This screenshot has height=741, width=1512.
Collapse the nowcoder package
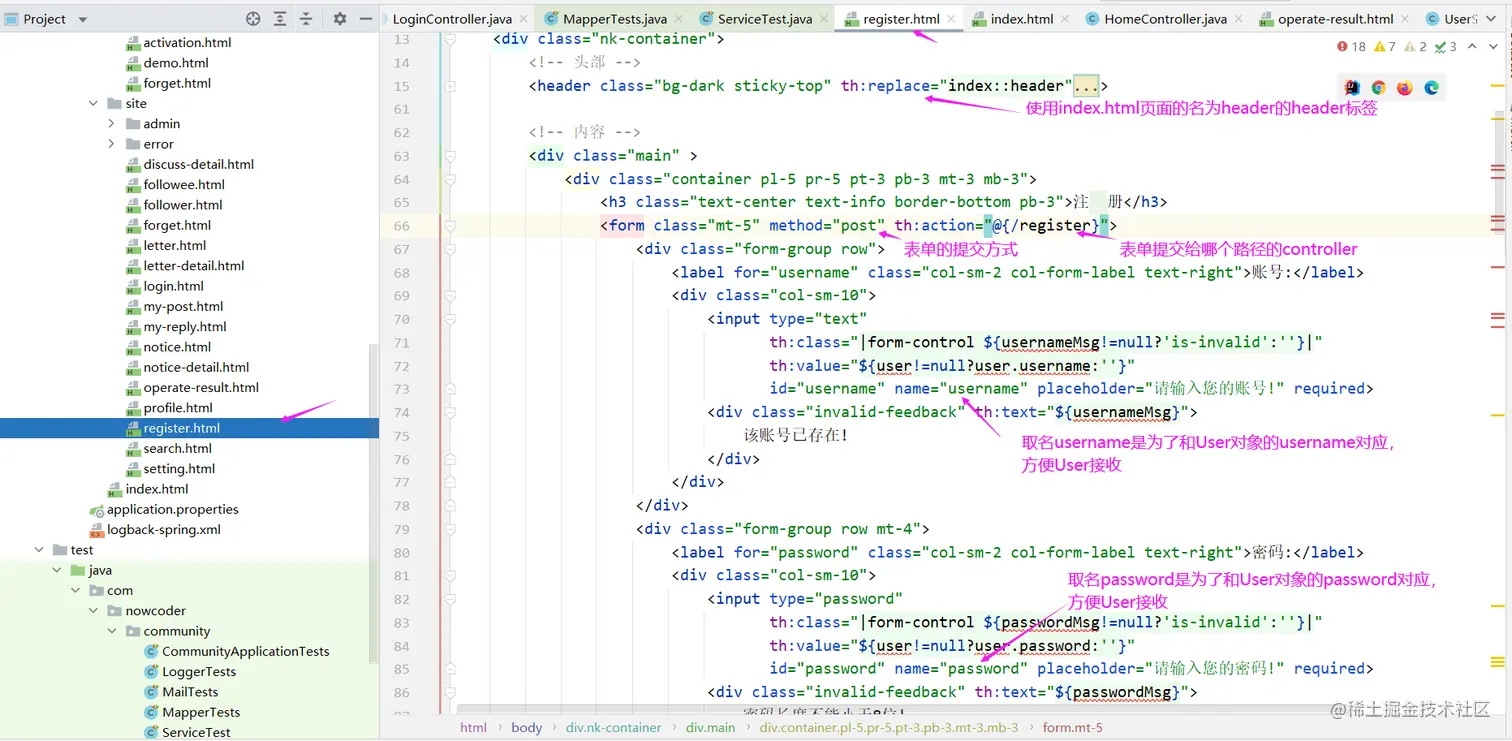click(x=93, y=611)
